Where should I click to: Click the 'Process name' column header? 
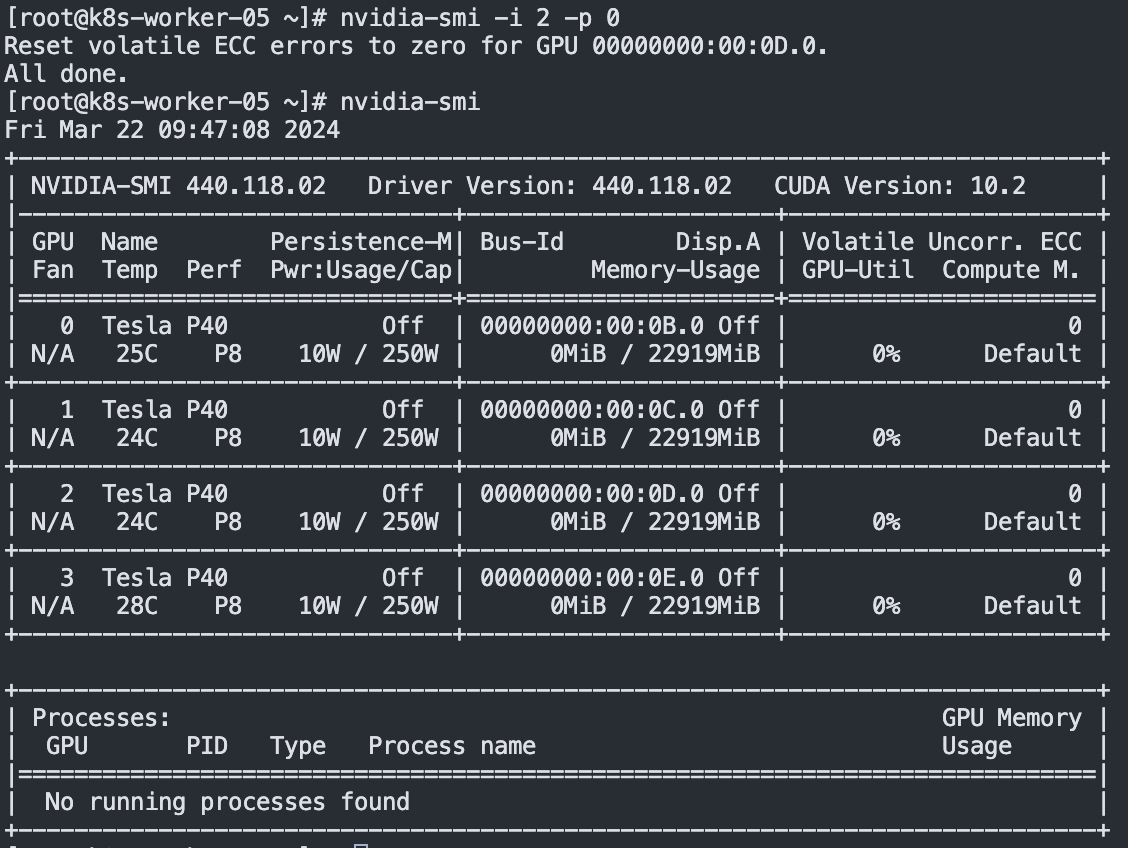coord(452,746)
